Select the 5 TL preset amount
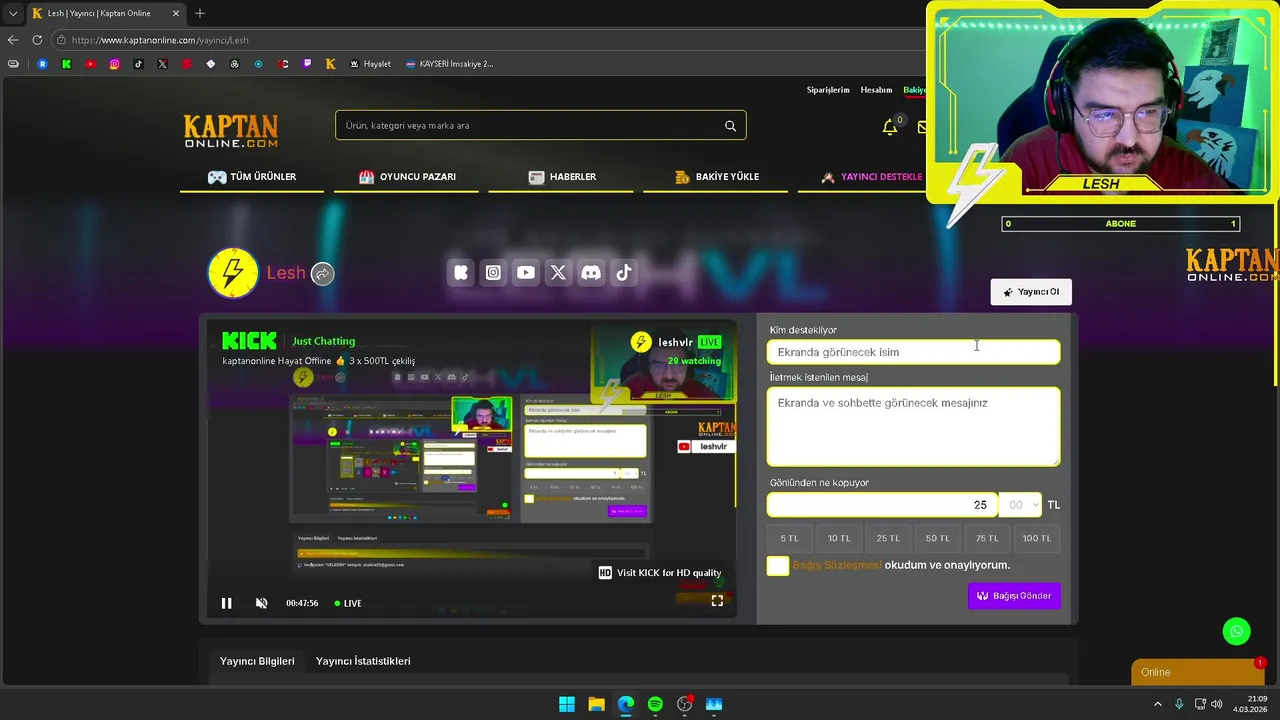 coord(790,538)
